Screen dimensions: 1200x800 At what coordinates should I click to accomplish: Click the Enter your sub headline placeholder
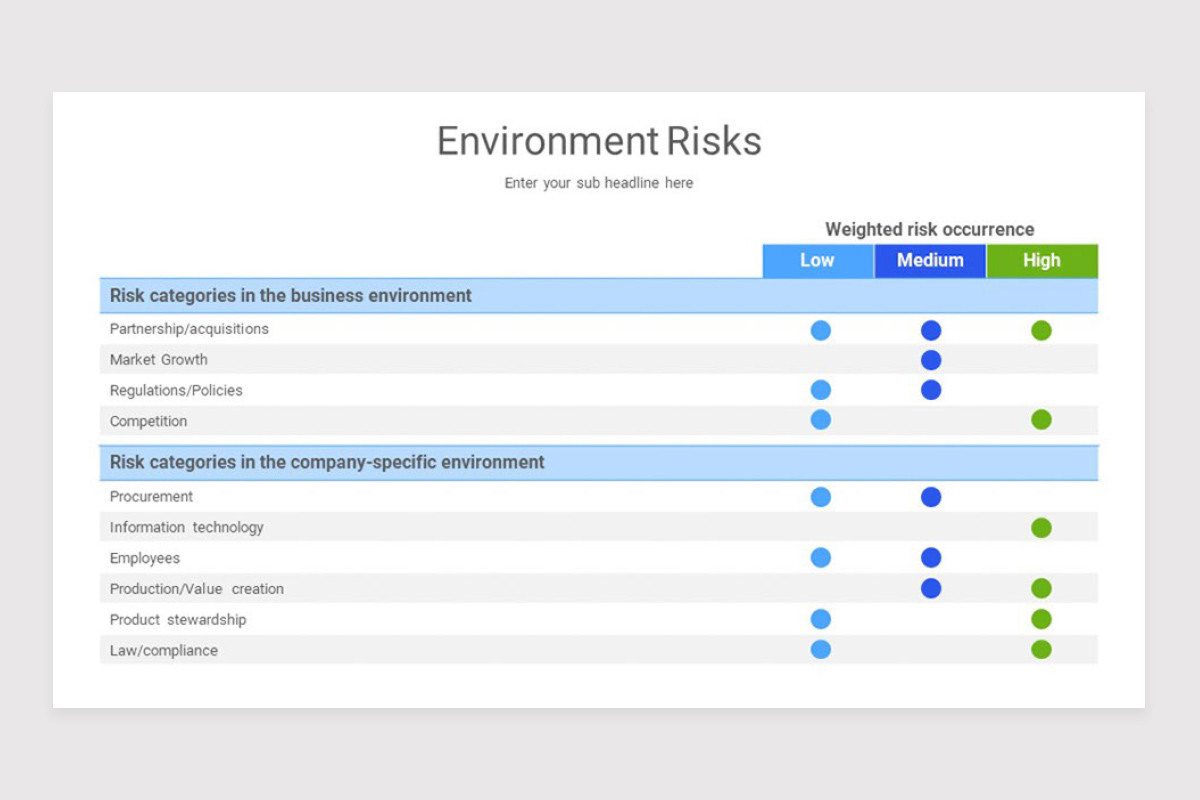pyautogui.click(x=598, y=183)
